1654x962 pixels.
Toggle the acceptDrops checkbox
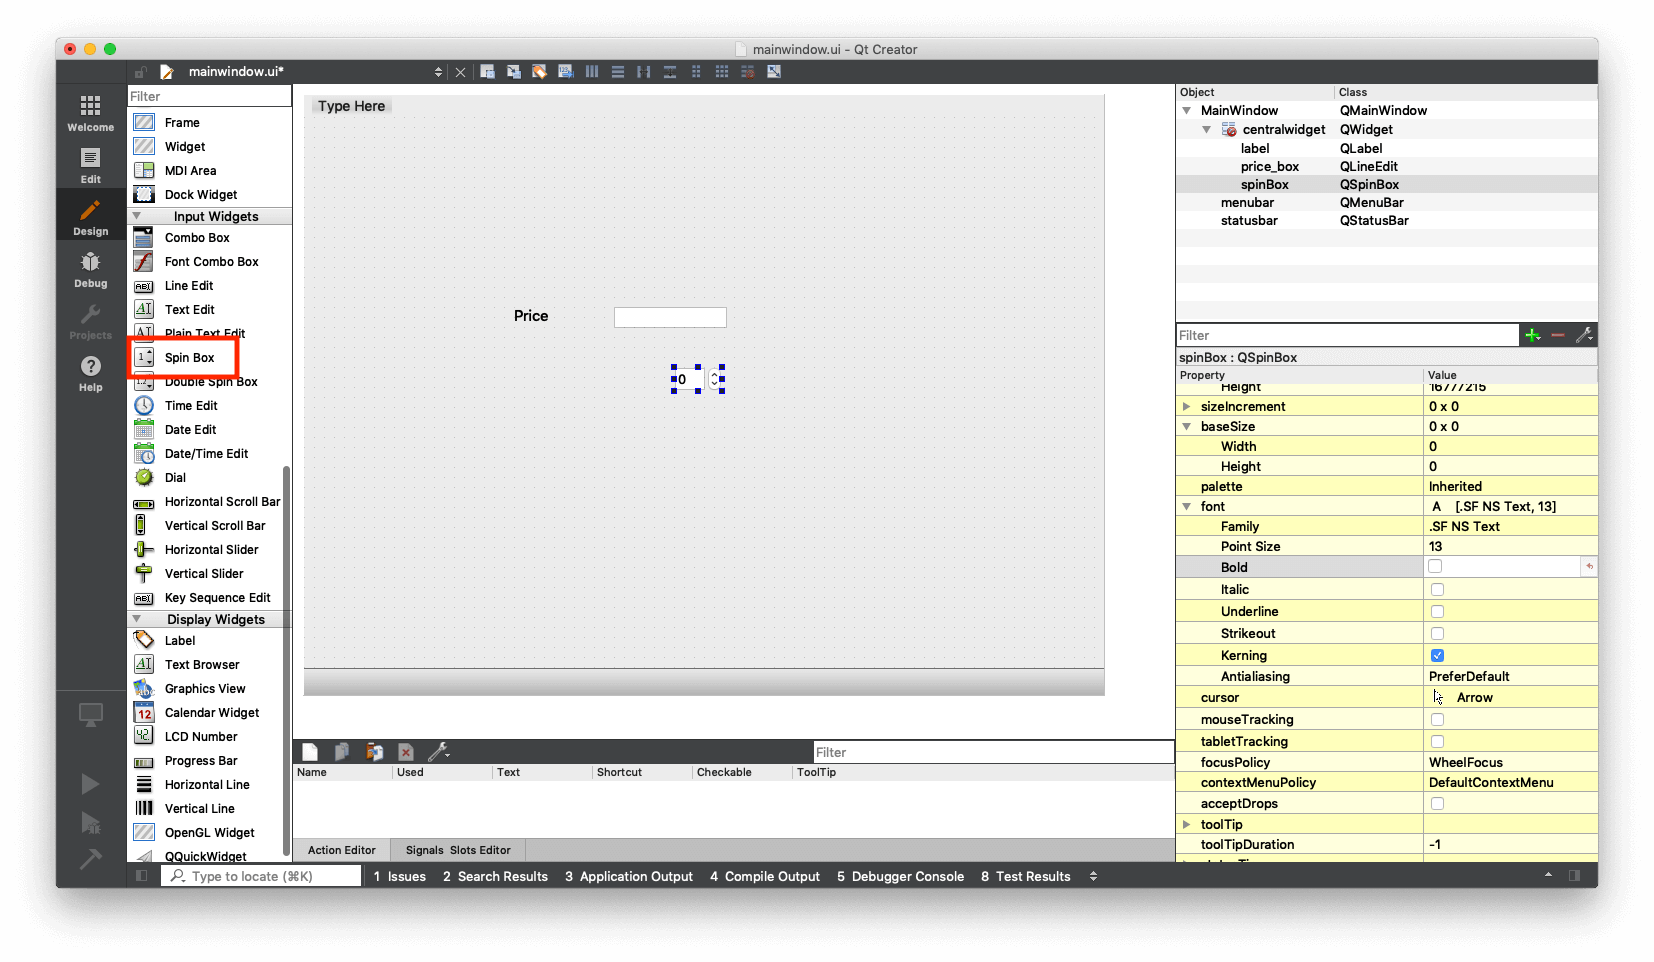pos(1437,804)
